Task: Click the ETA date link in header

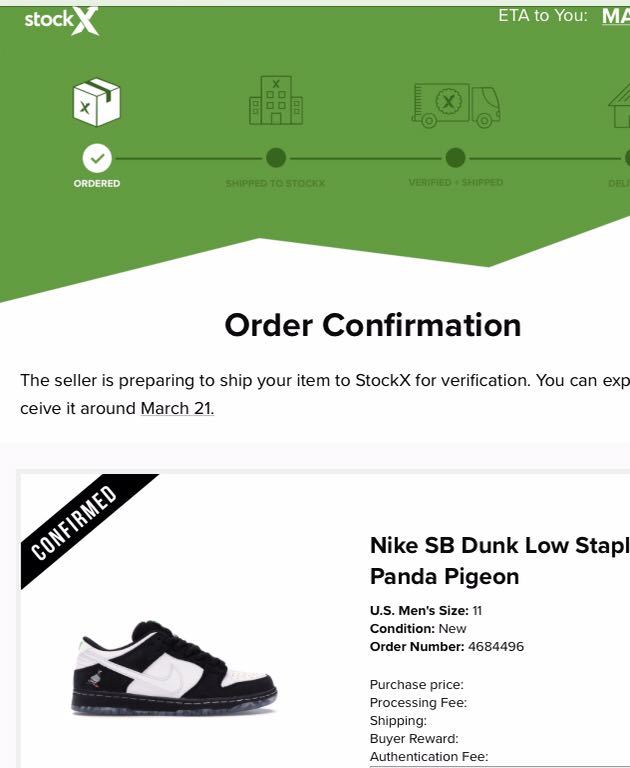Action: 616,16
